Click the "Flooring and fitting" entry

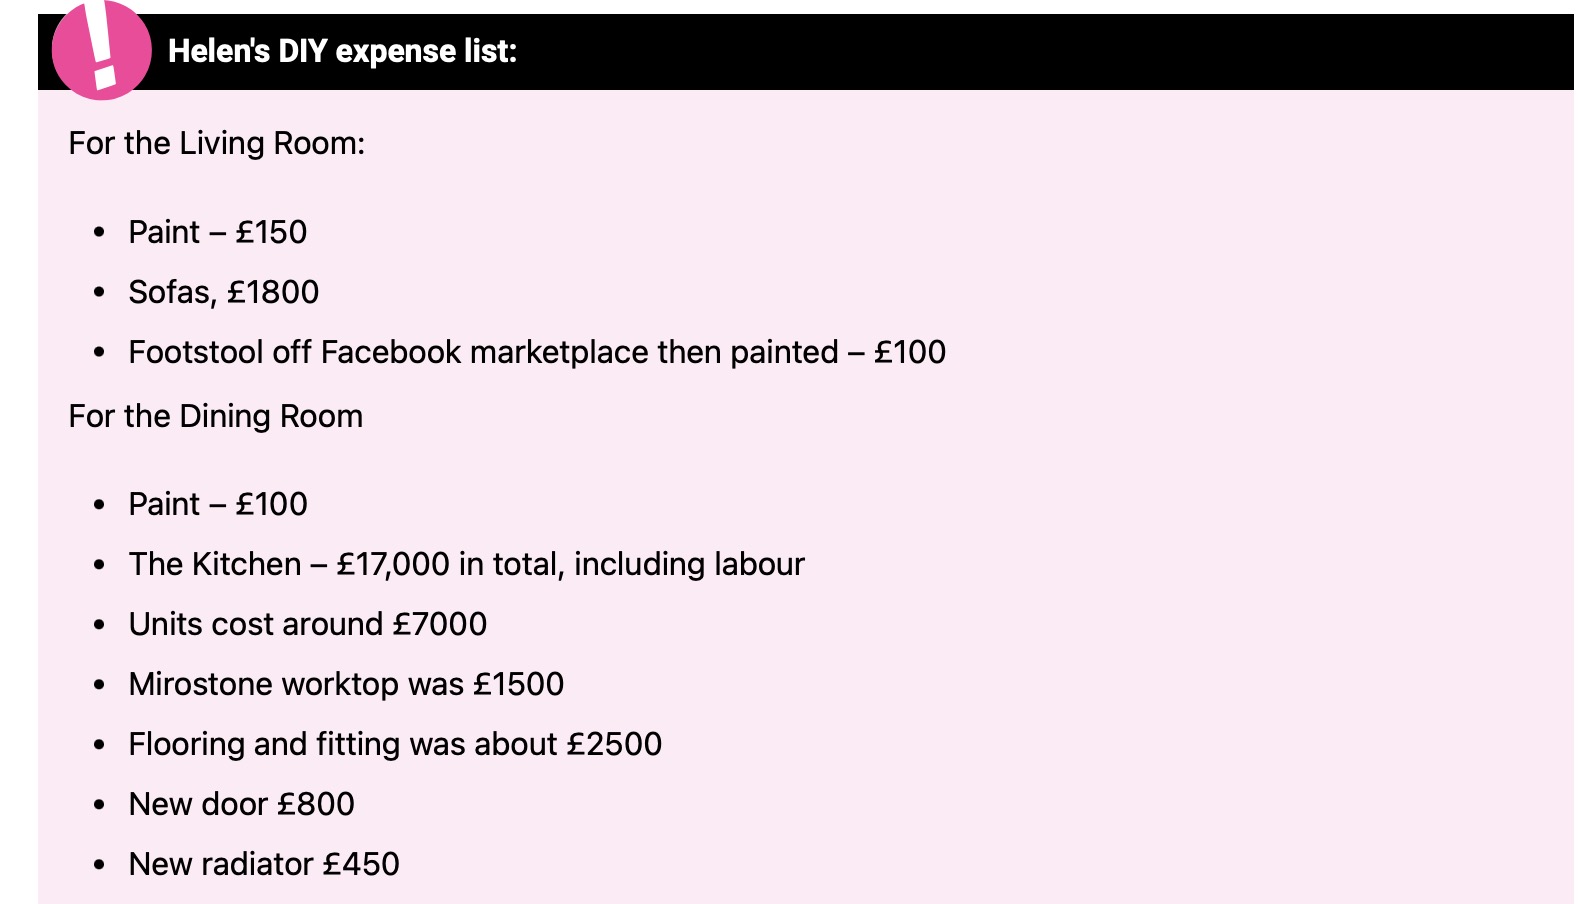click(x=395, y=744)
